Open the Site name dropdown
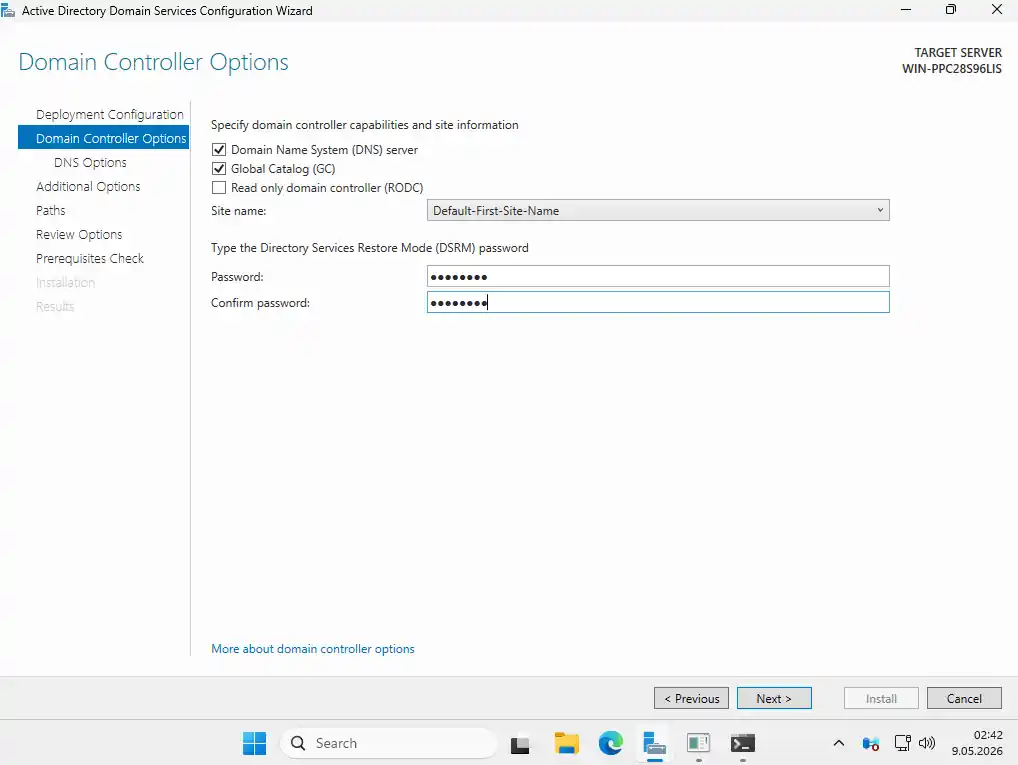1018x765 pixels. pyautogui.click(x=658, y=210)
